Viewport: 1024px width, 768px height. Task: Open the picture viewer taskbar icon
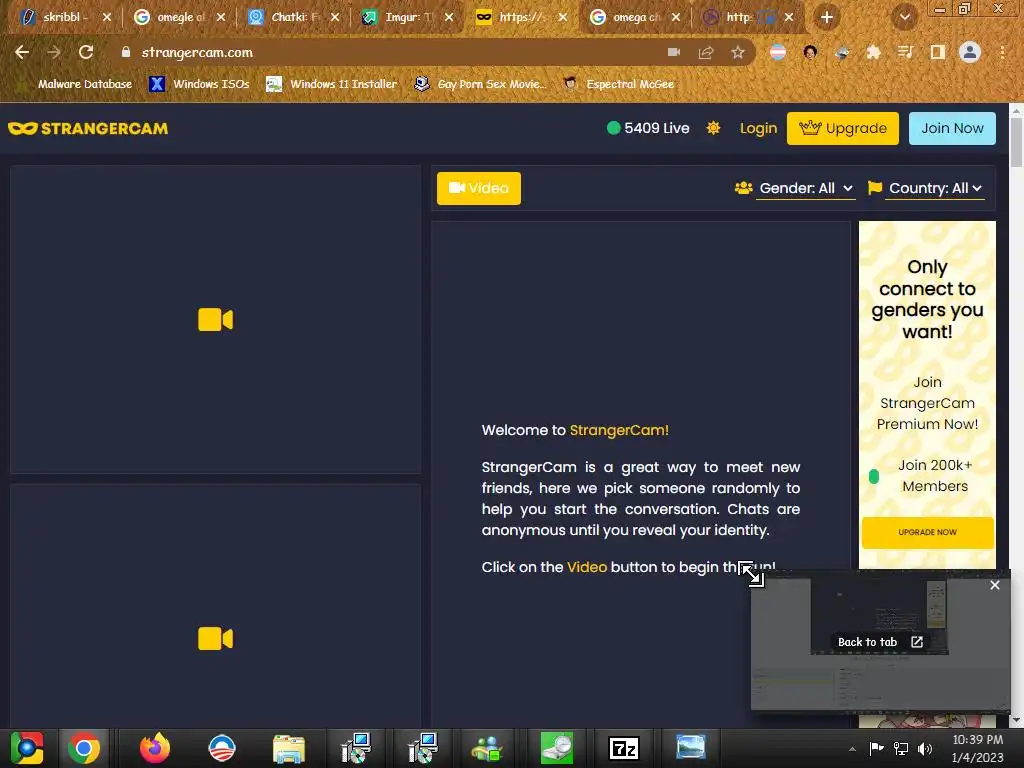coord(690,747)
